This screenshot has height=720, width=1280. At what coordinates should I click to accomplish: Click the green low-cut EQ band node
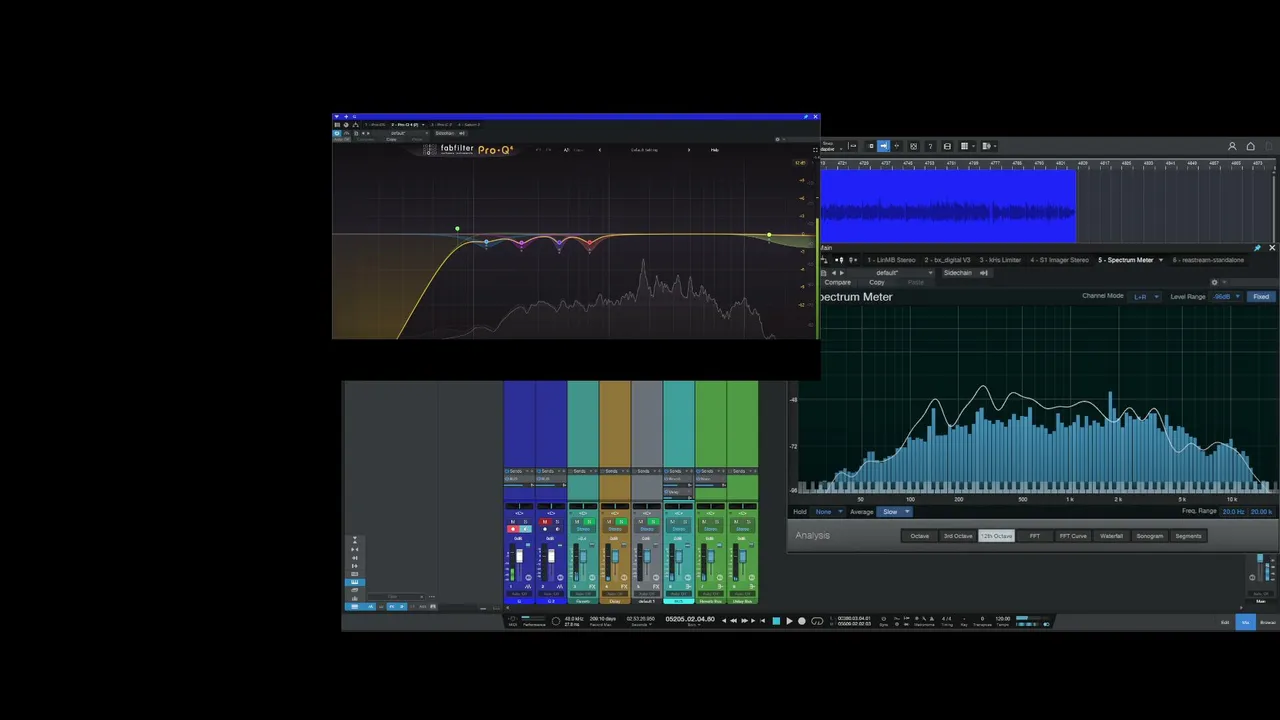457,229
